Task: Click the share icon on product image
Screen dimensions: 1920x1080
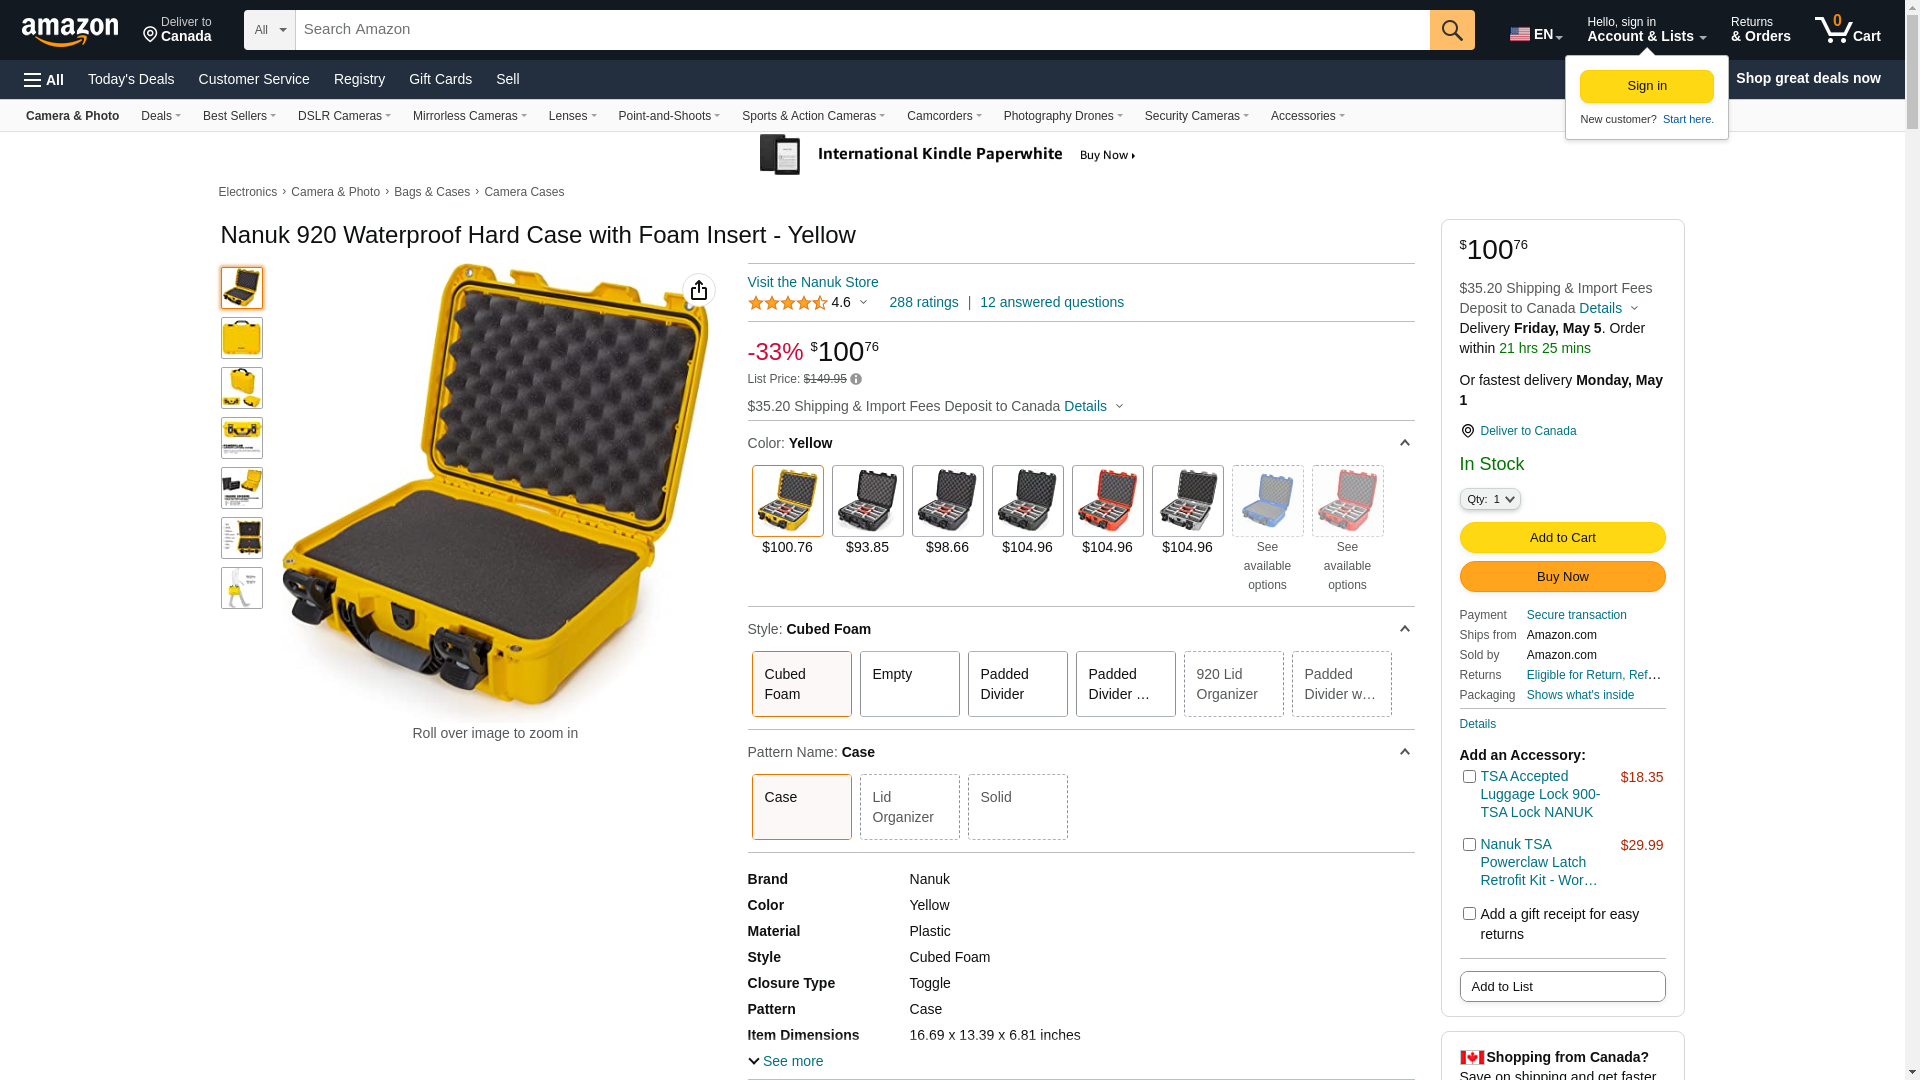Action: click(x=699, y=290)
